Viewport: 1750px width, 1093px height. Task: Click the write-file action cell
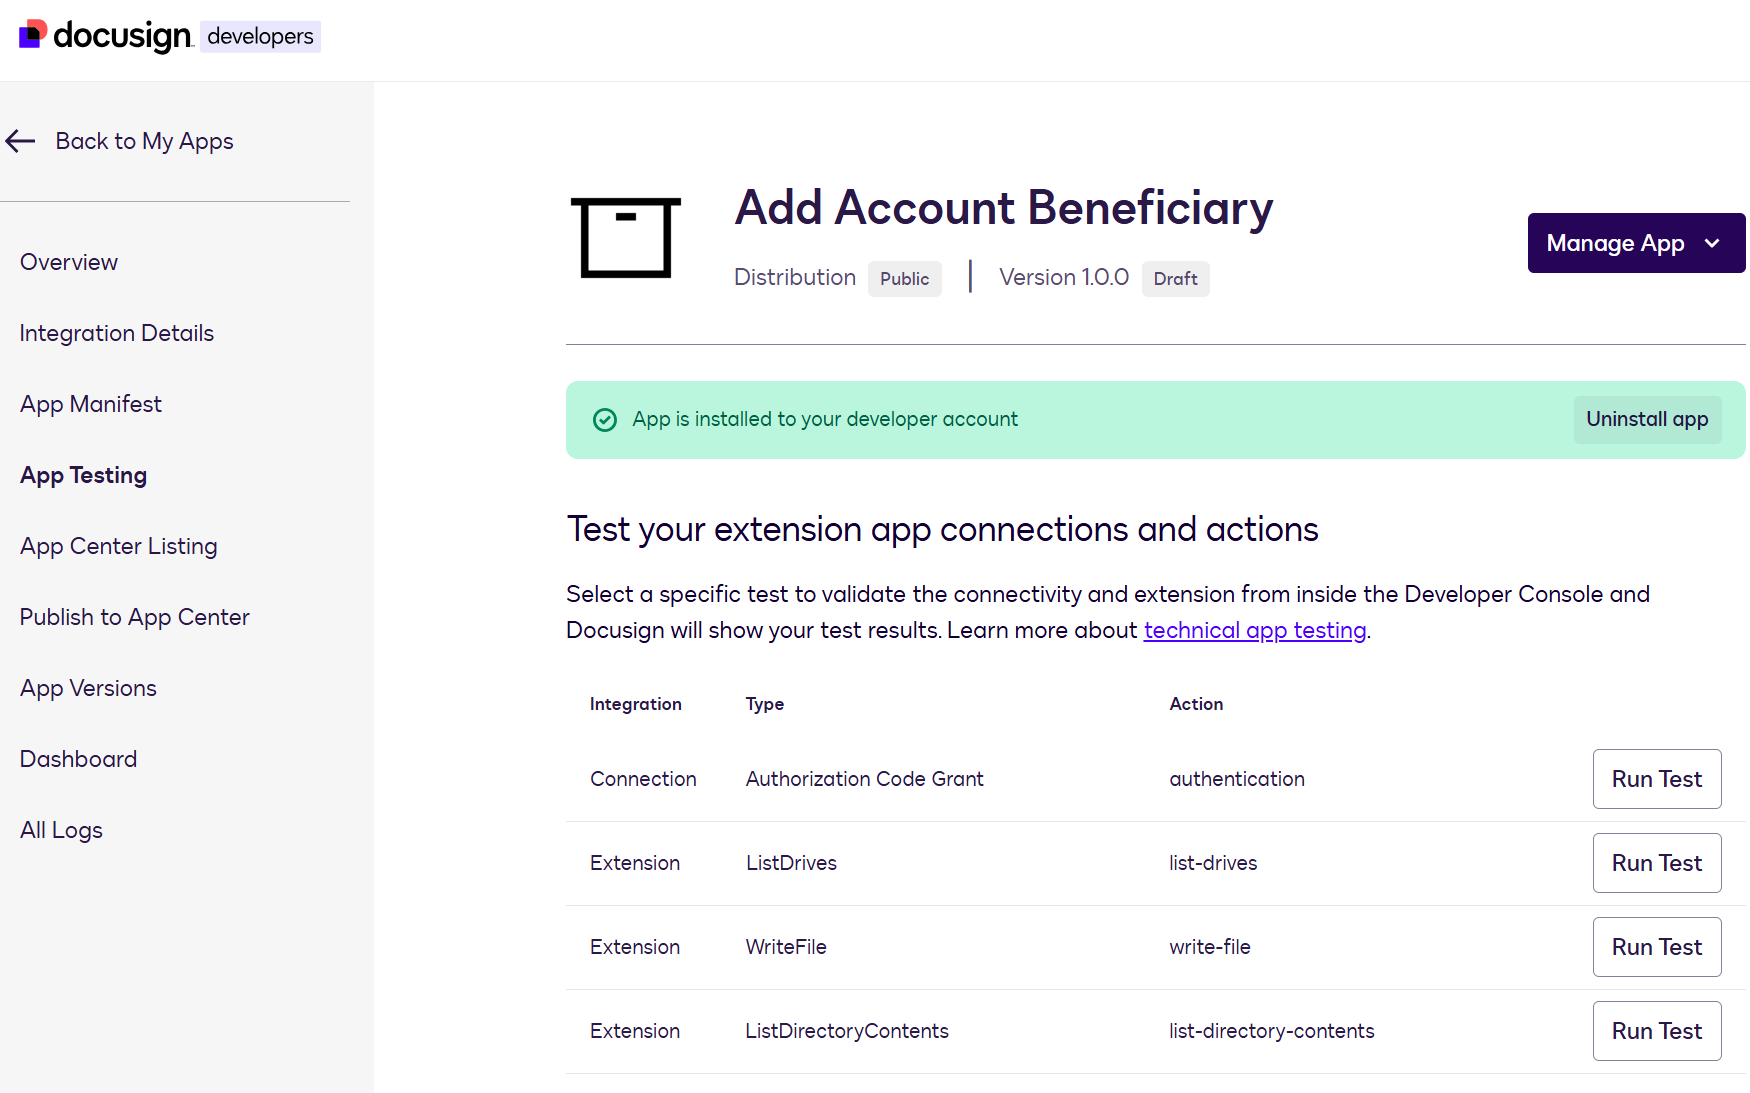[x=1210, y=947]
